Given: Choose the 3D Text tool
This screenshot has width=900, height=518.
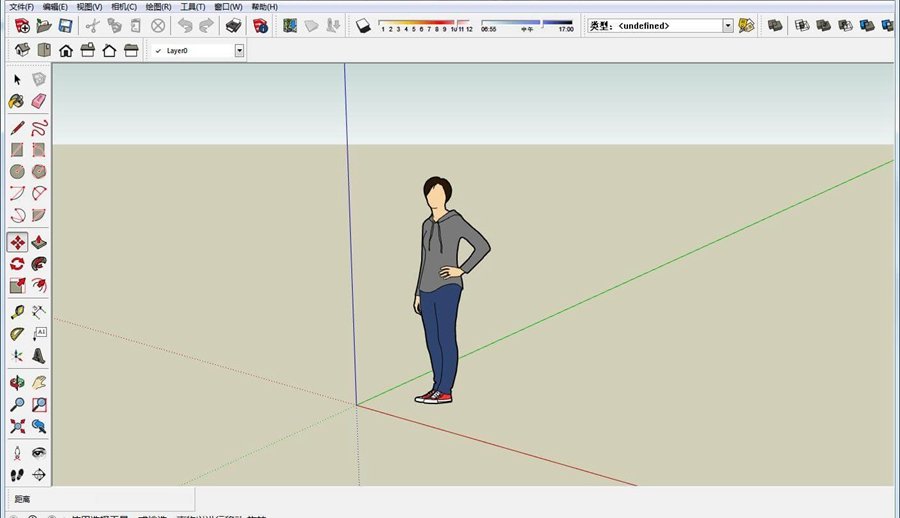Looking at the screenshot, I should [x=38, y=355].
